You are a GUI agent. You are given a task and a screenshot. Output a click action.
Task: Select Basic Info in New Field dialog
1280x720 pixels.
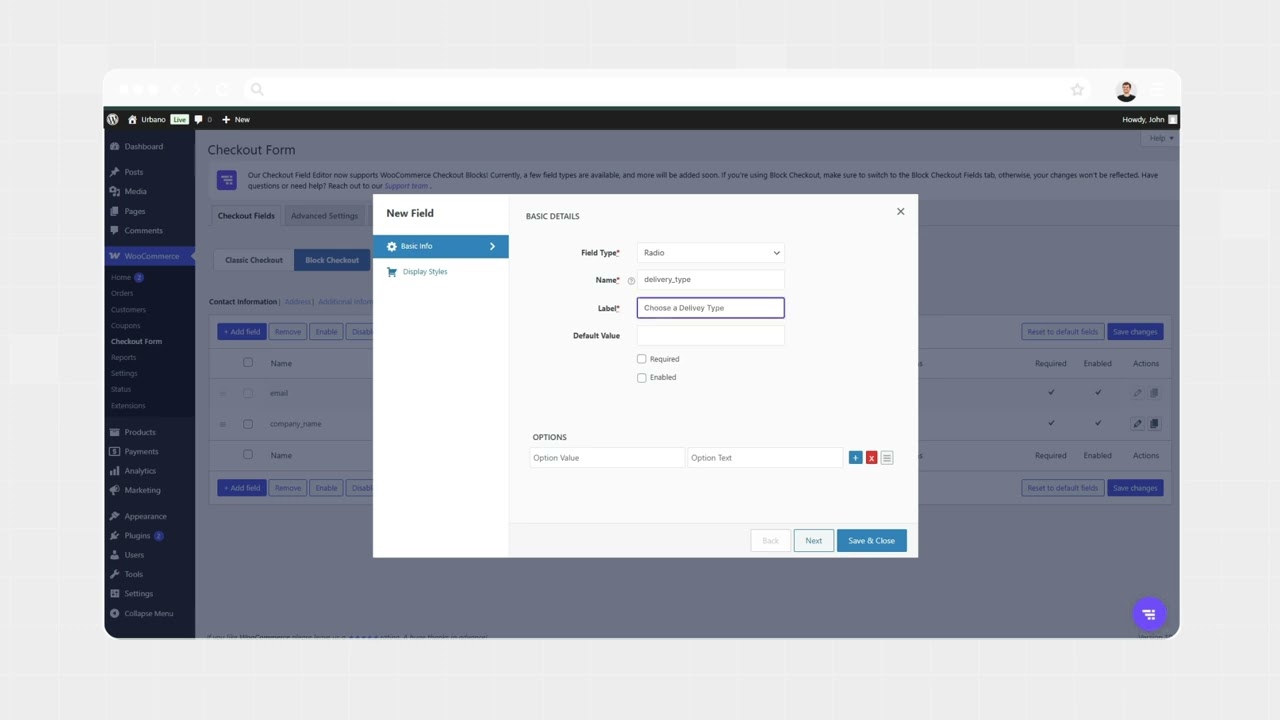click(x=441, y=246)
